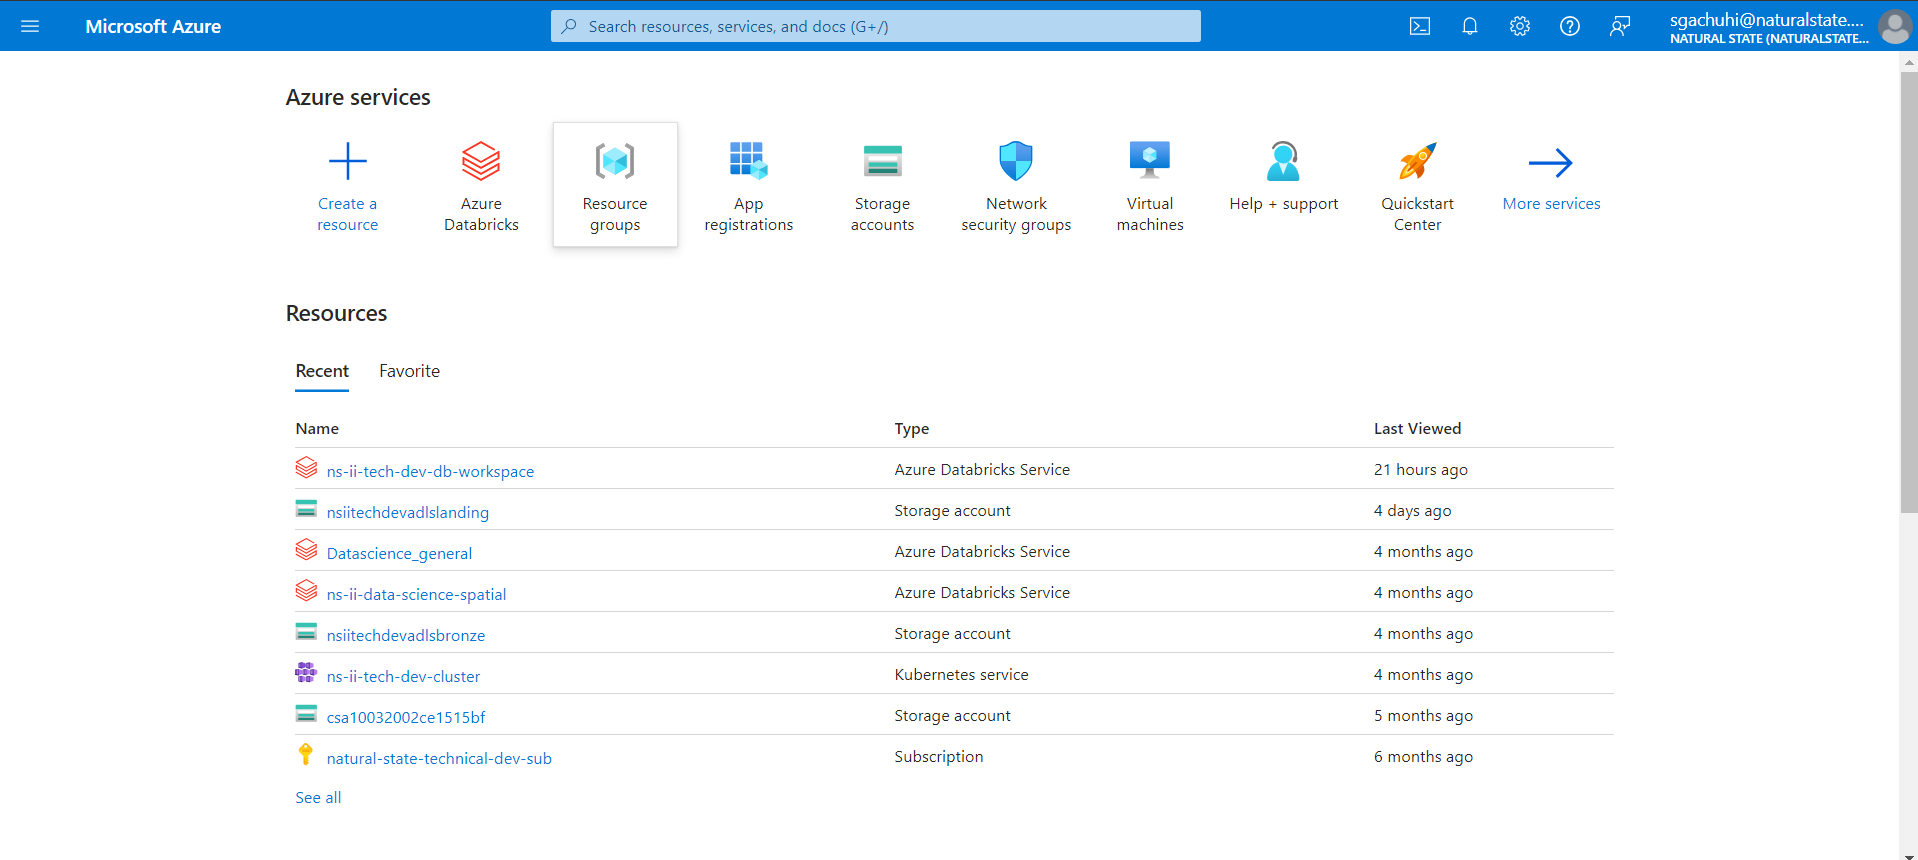Click the sgachuhi@naturalstate account name

[1766, 19]
